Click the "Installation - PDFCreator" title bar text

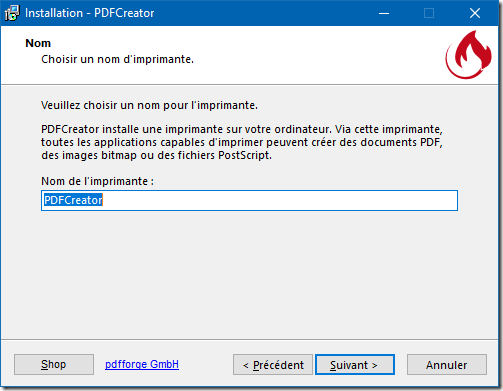(90, 13)
